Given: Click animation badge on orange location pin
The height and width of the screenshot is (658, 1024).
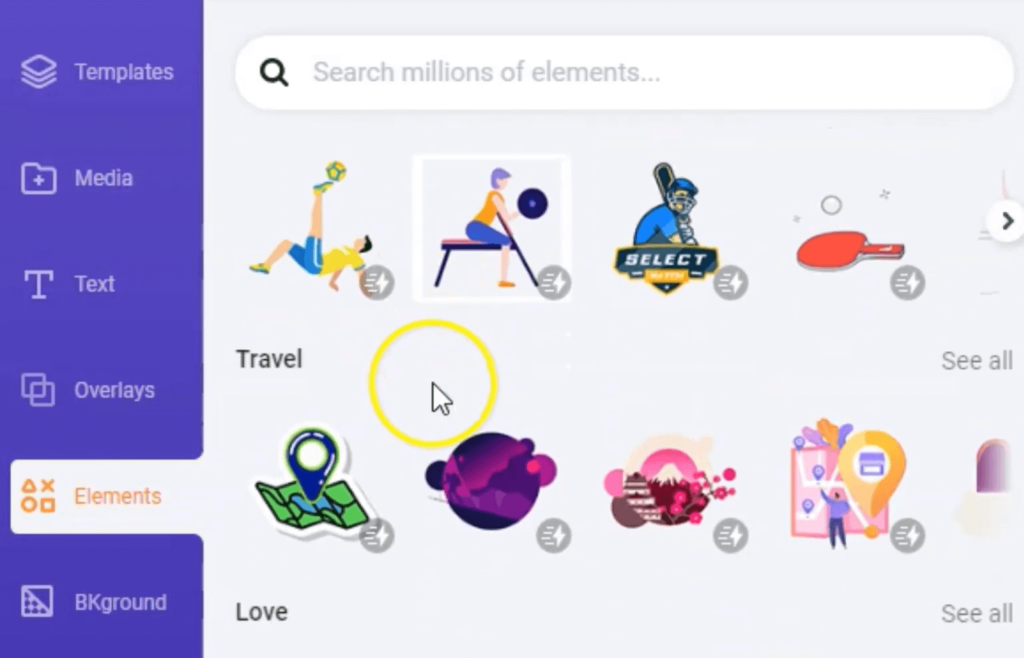Looking at the screenshot, I should [907, 535].
